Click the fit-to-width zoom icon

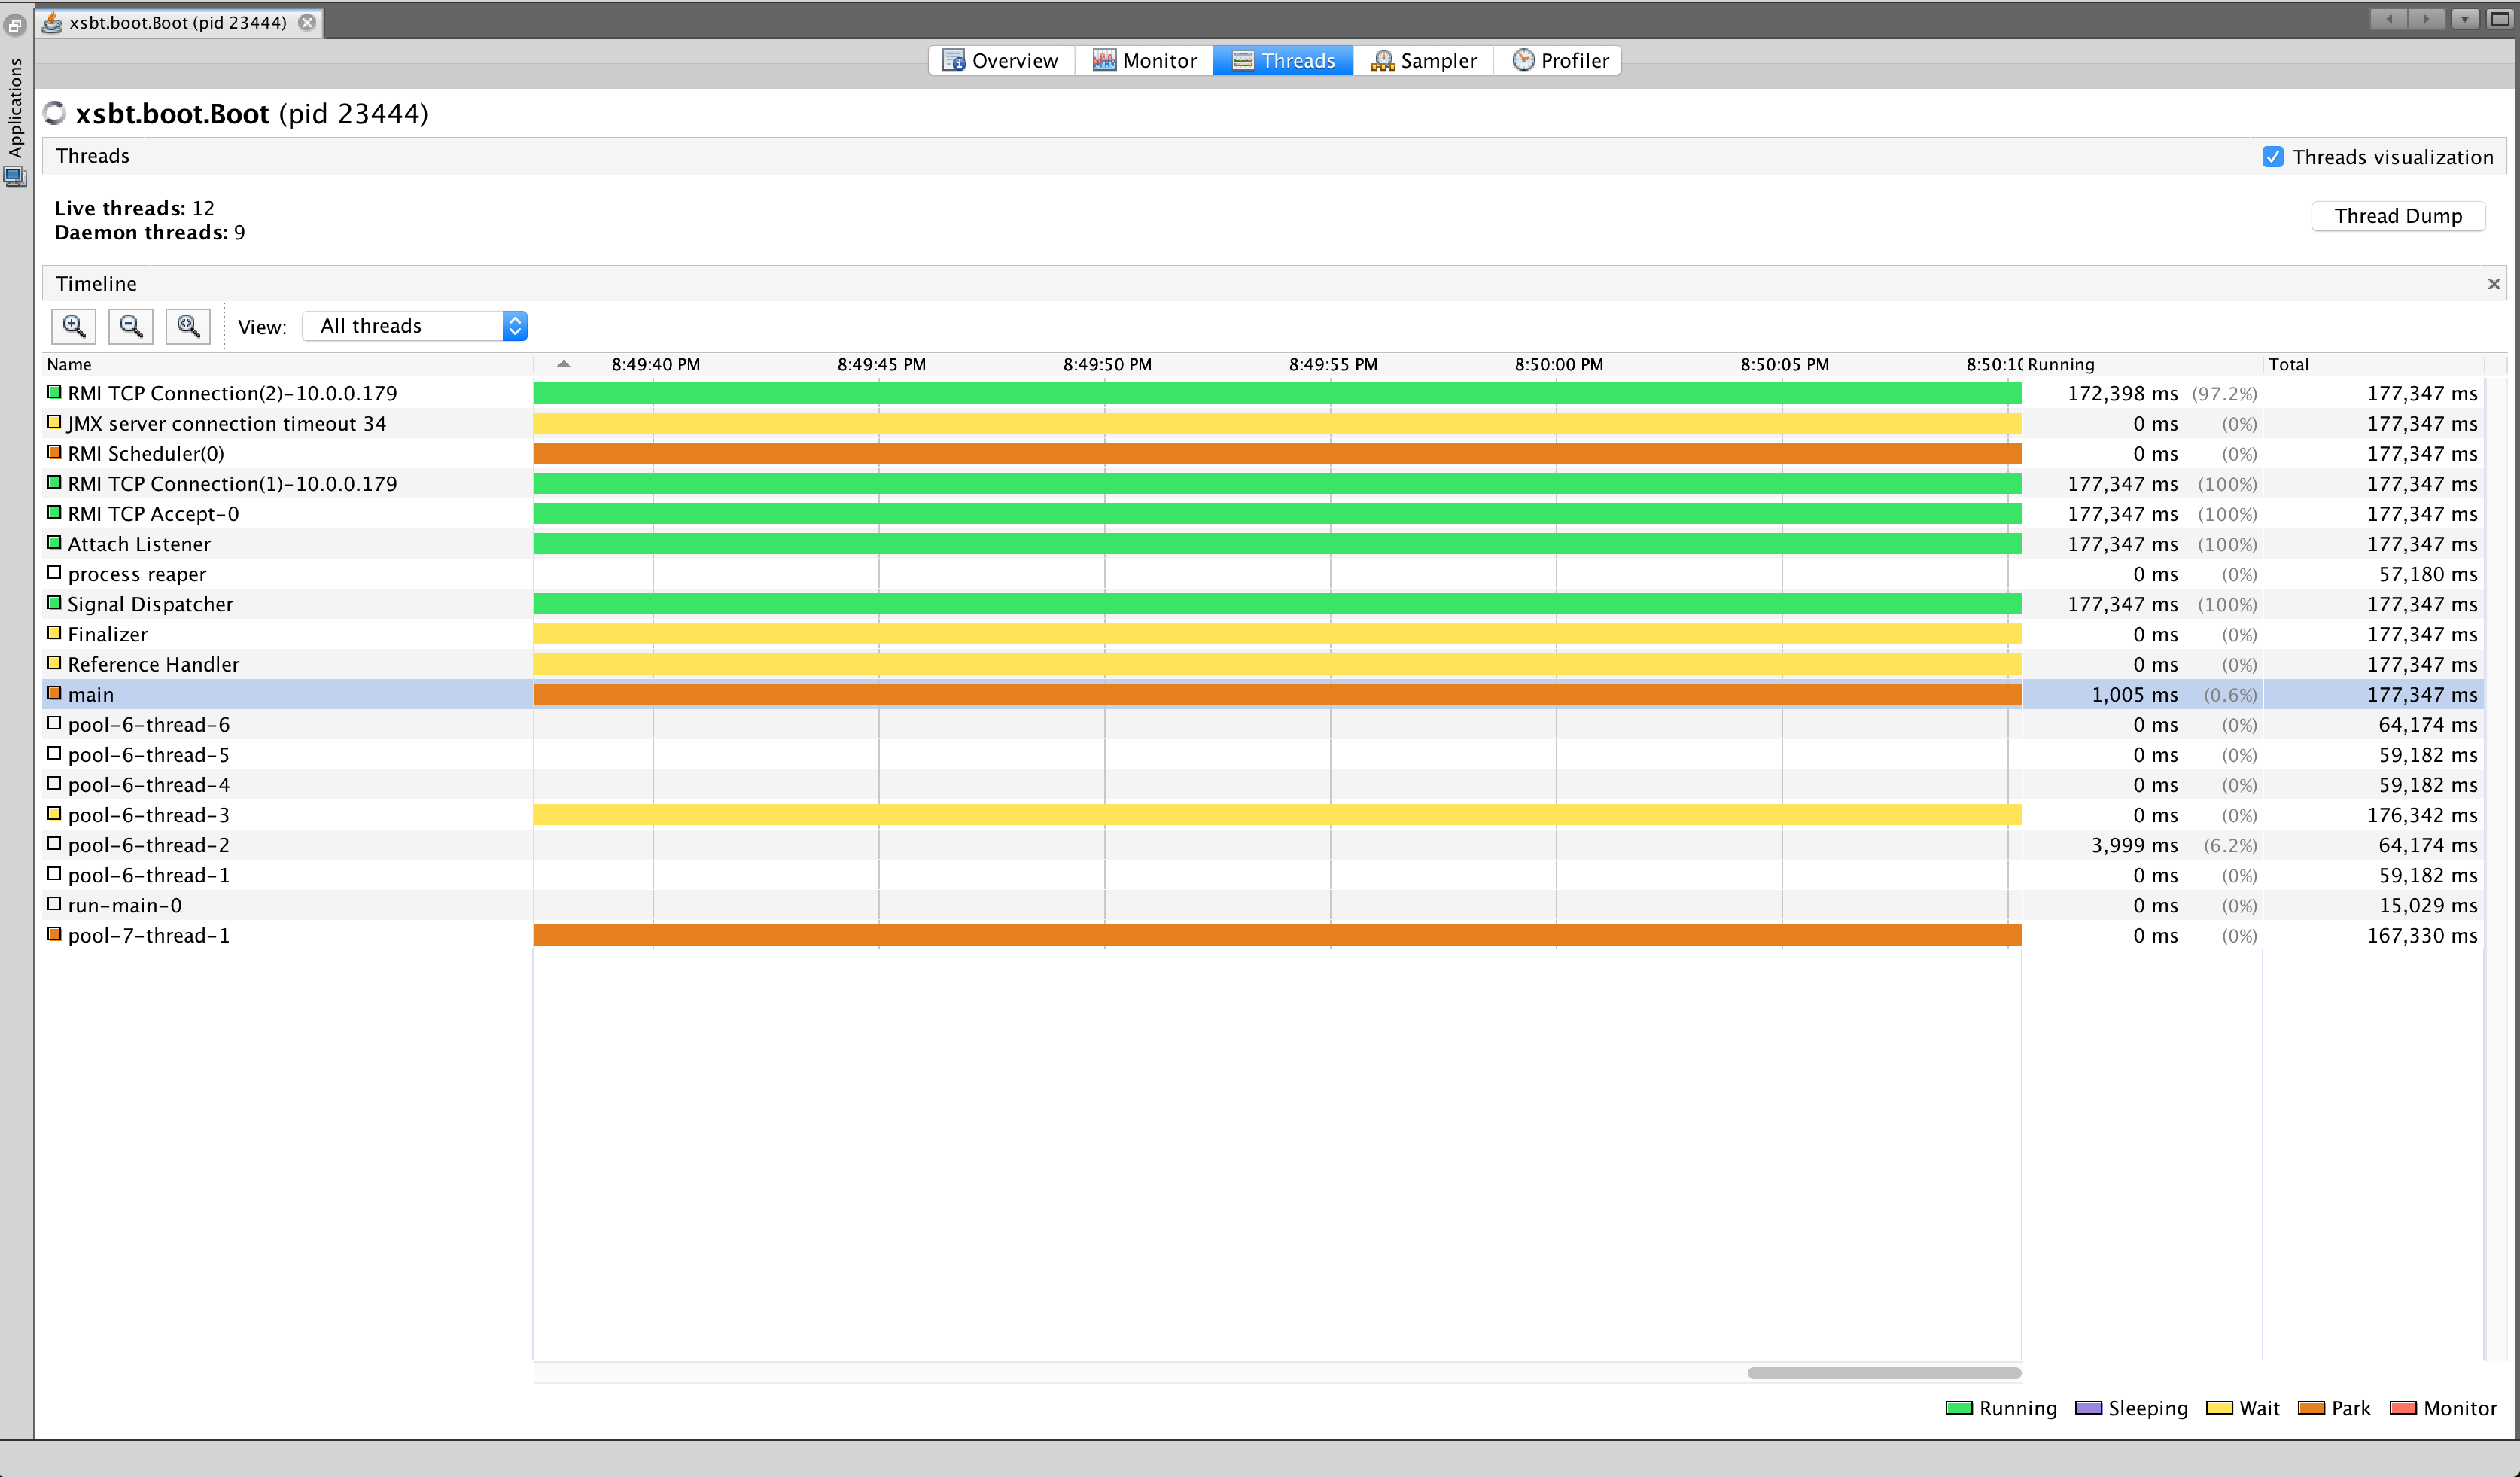click(188, 326)
